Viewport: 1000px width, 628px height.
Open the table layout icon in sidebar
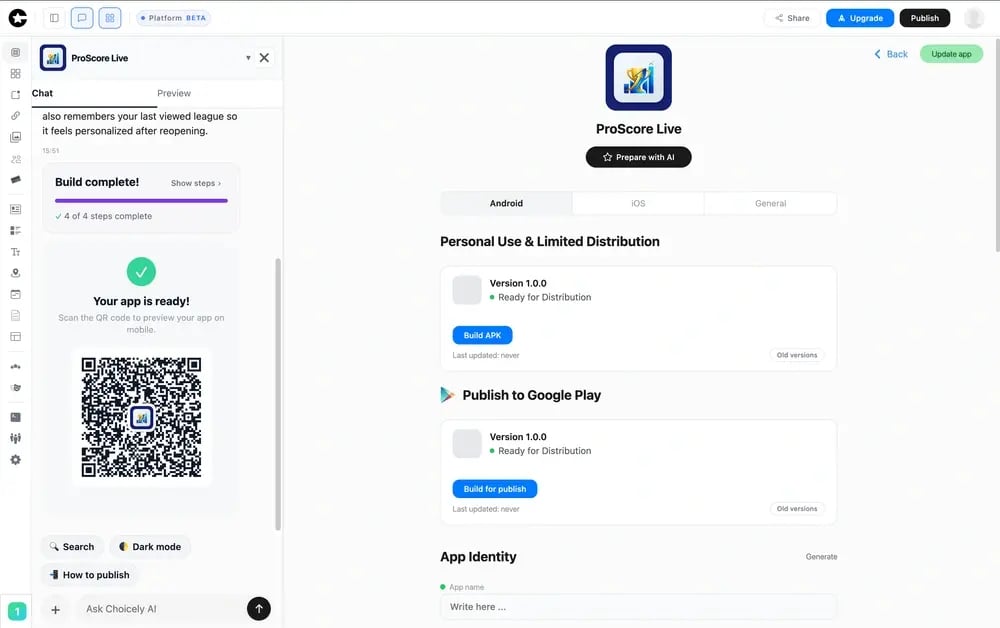pos(15,336)
